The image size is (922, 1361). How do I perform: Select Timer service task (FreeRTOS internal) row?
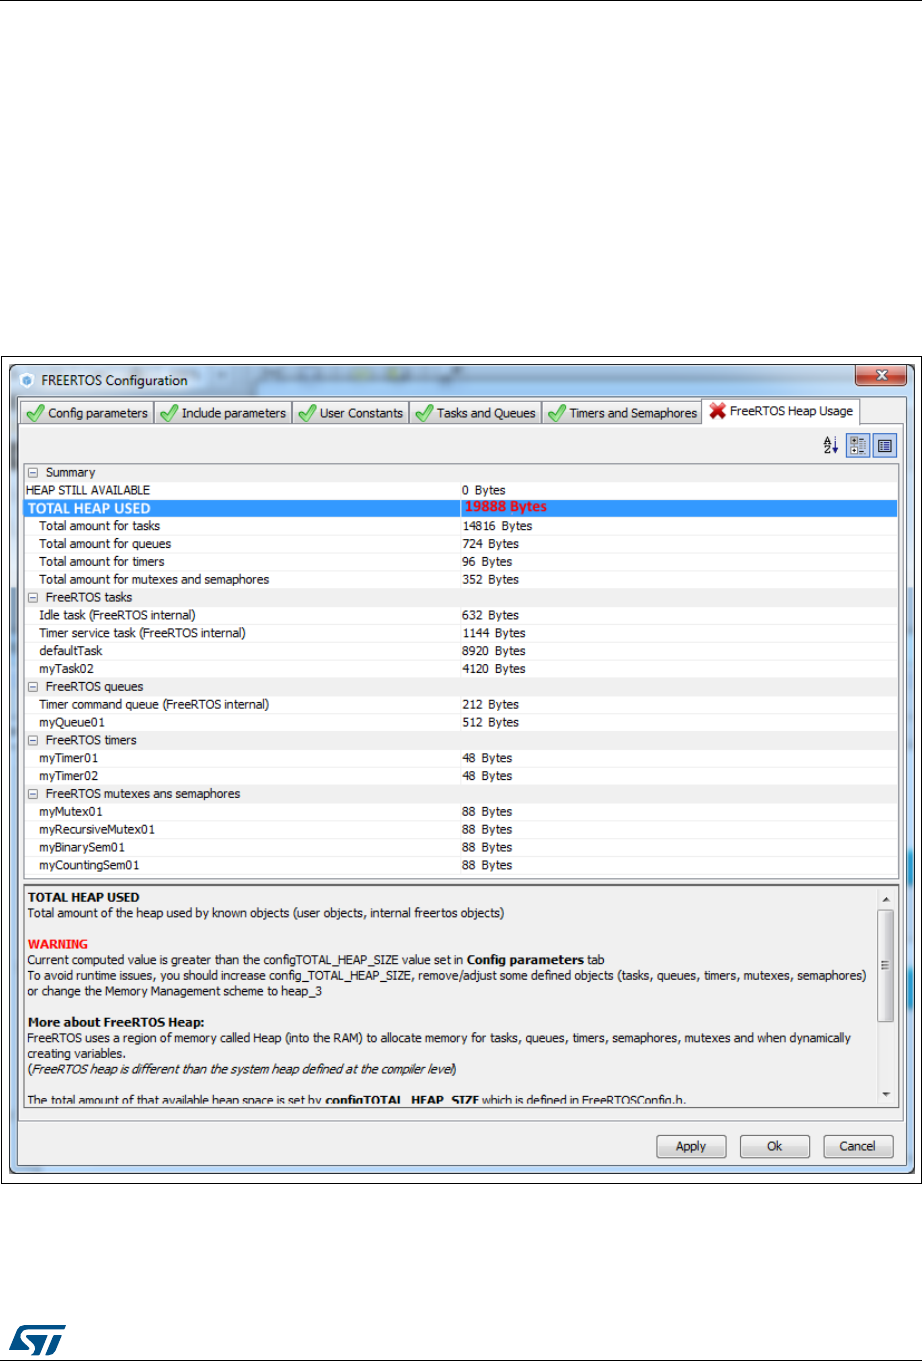coord(461,633)
